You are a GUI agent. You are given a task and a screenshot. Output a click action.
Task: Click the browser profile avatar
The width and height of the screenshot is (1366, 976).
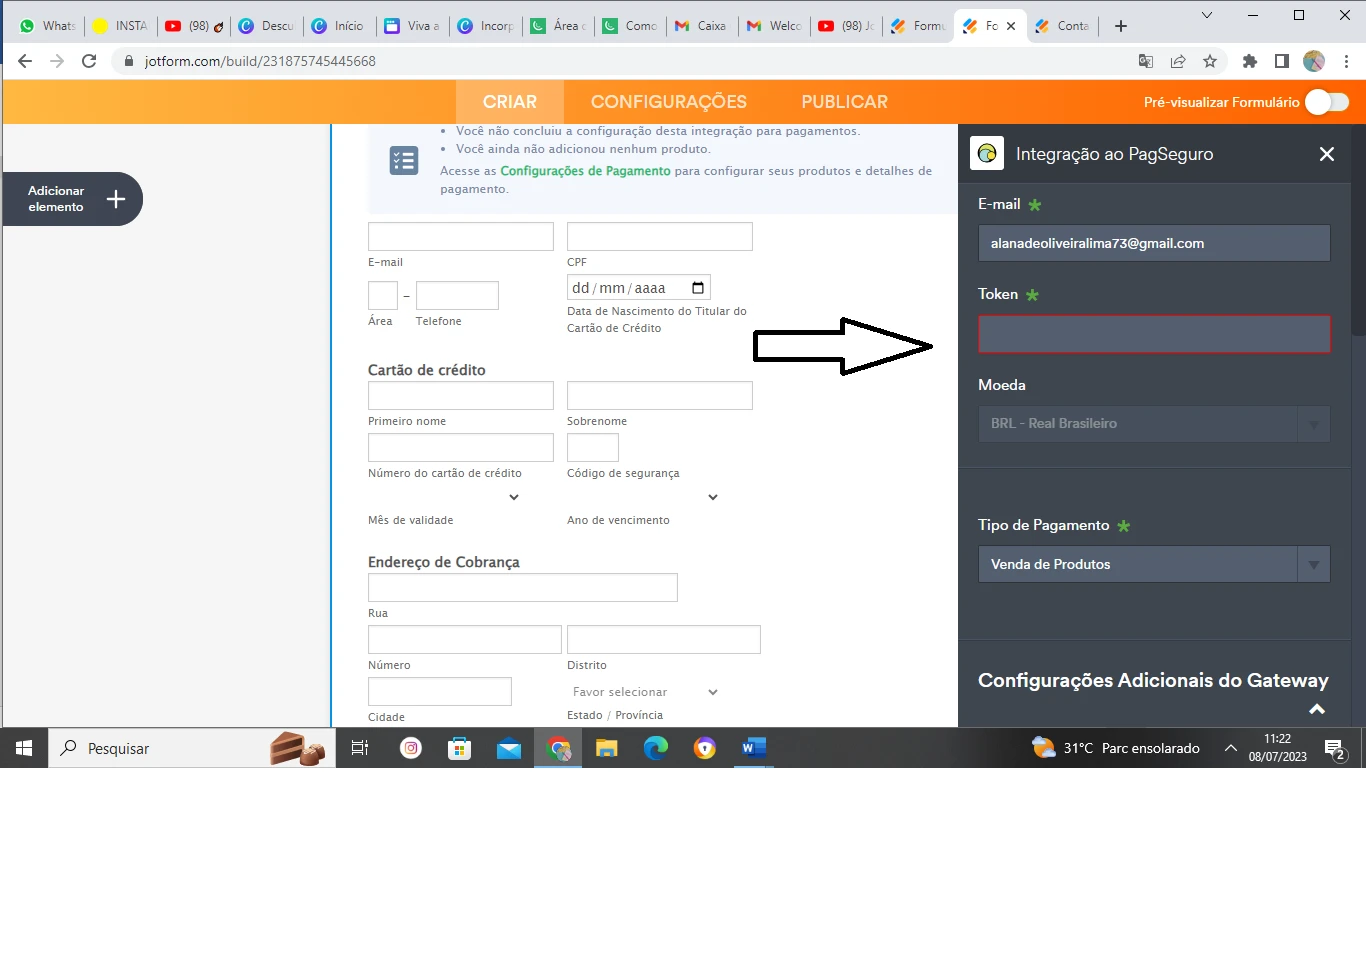click(1313, 61)
